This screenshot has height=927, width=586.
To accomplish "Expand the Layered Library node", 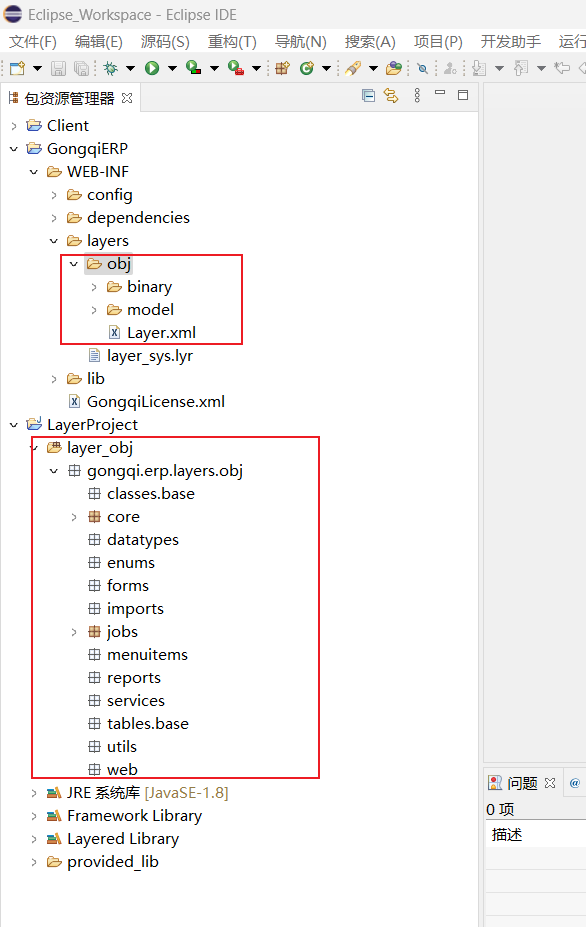I will 34,840.
